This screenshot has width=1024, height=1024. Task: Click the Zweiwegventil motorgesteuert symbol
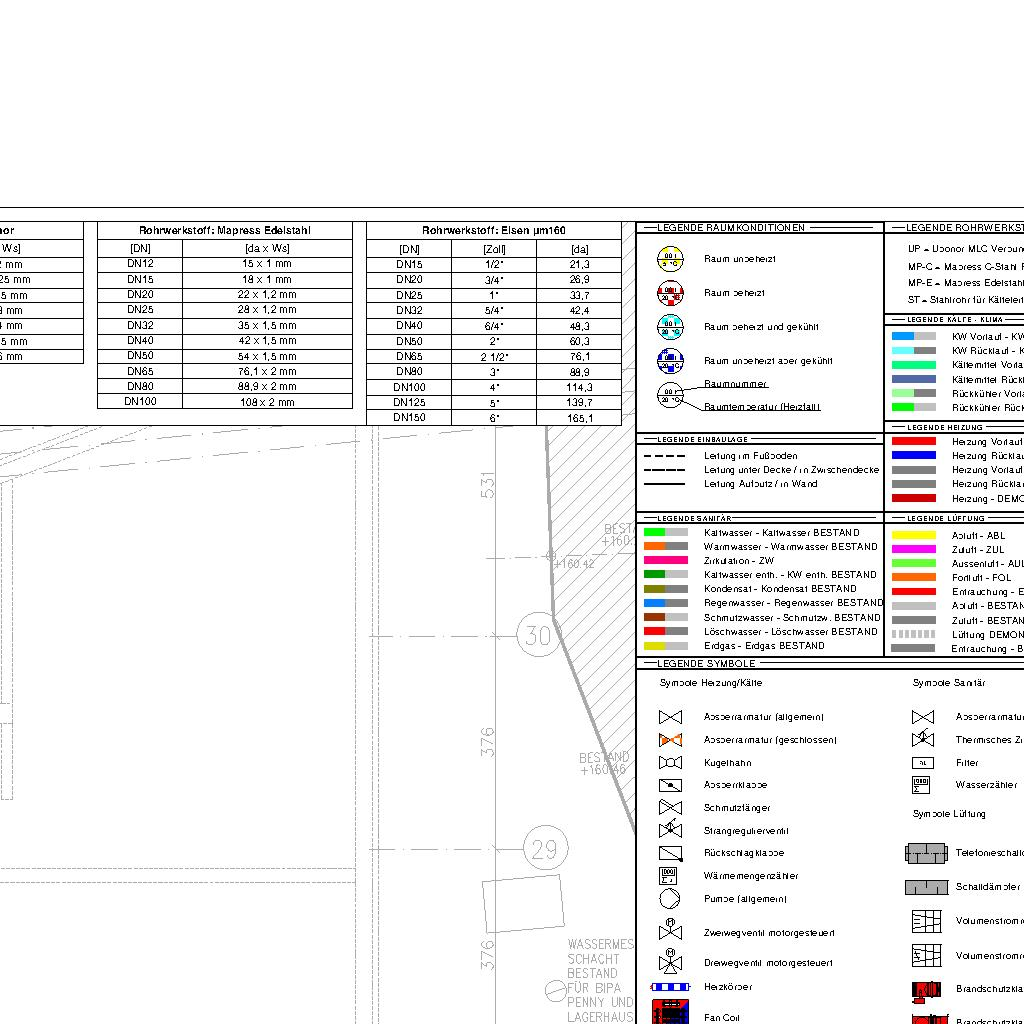tap(670, 930)
